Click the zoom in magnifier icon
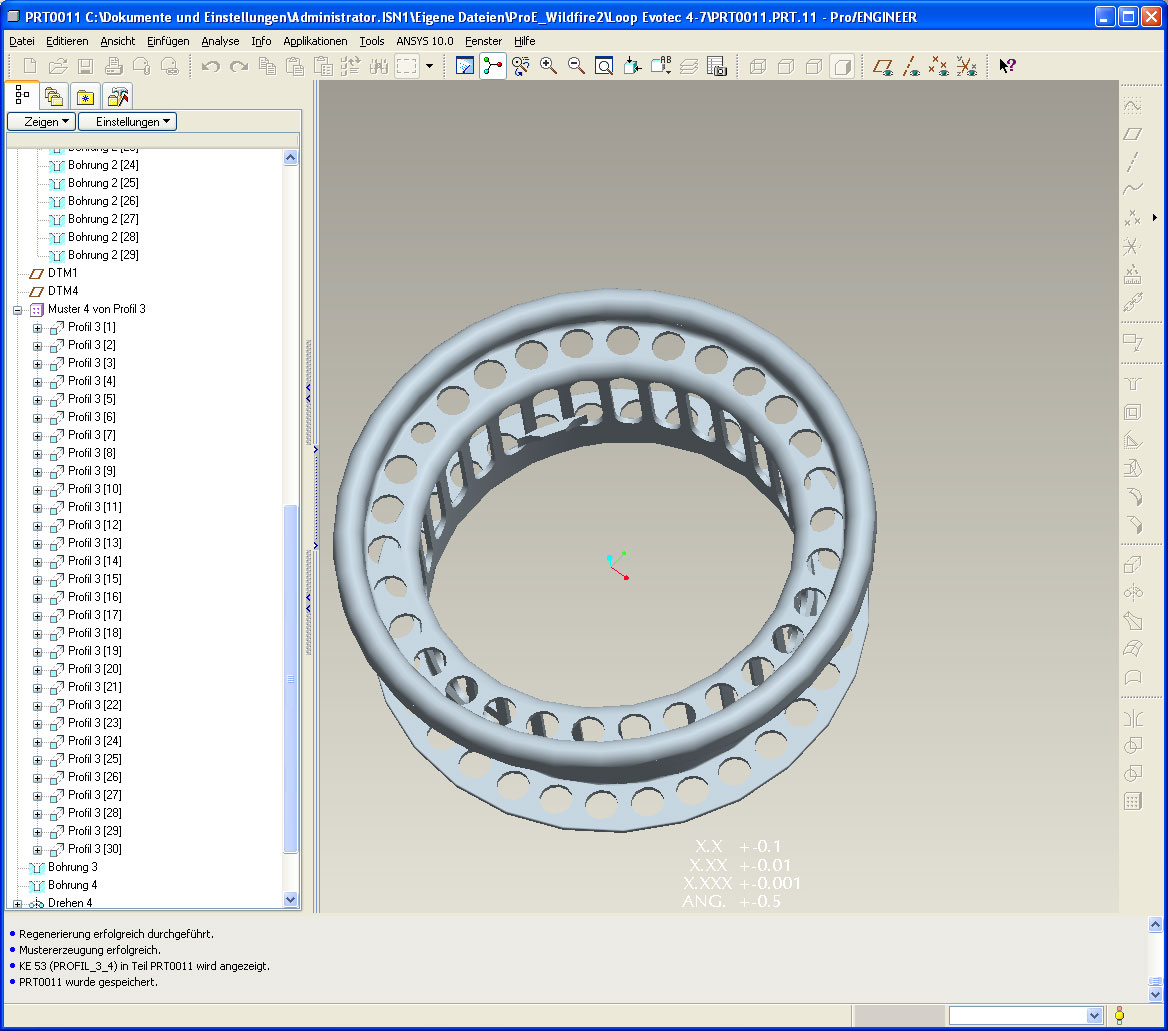 pyautogui.click(x=548, y=66)
